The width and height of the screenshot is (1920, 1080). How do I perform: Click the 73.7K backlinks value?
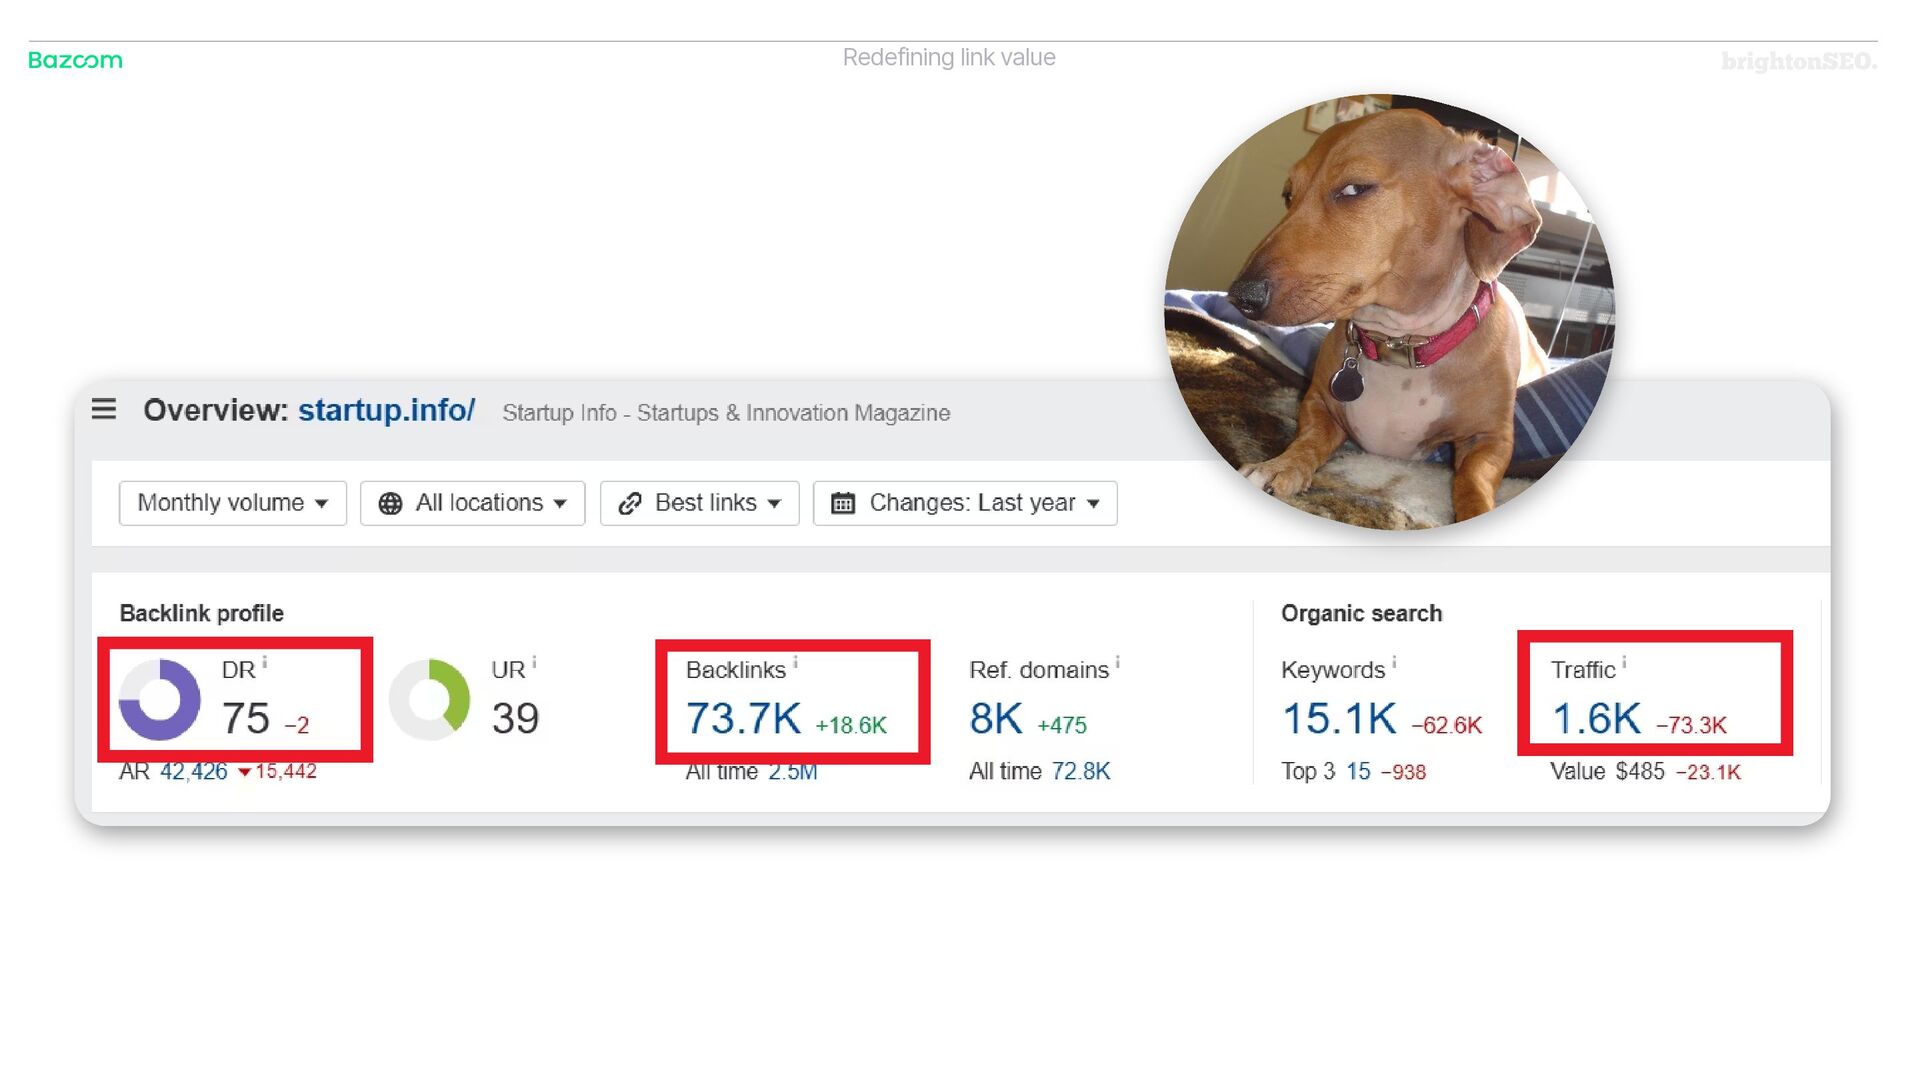[743, 719]
